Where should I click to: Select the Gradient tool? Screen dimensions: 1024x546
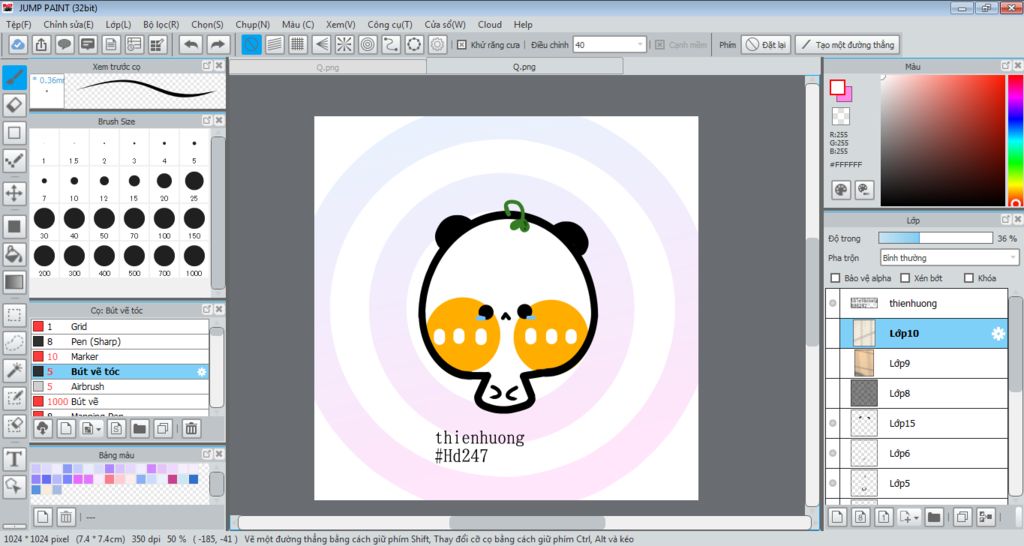(x=14, y=282)
